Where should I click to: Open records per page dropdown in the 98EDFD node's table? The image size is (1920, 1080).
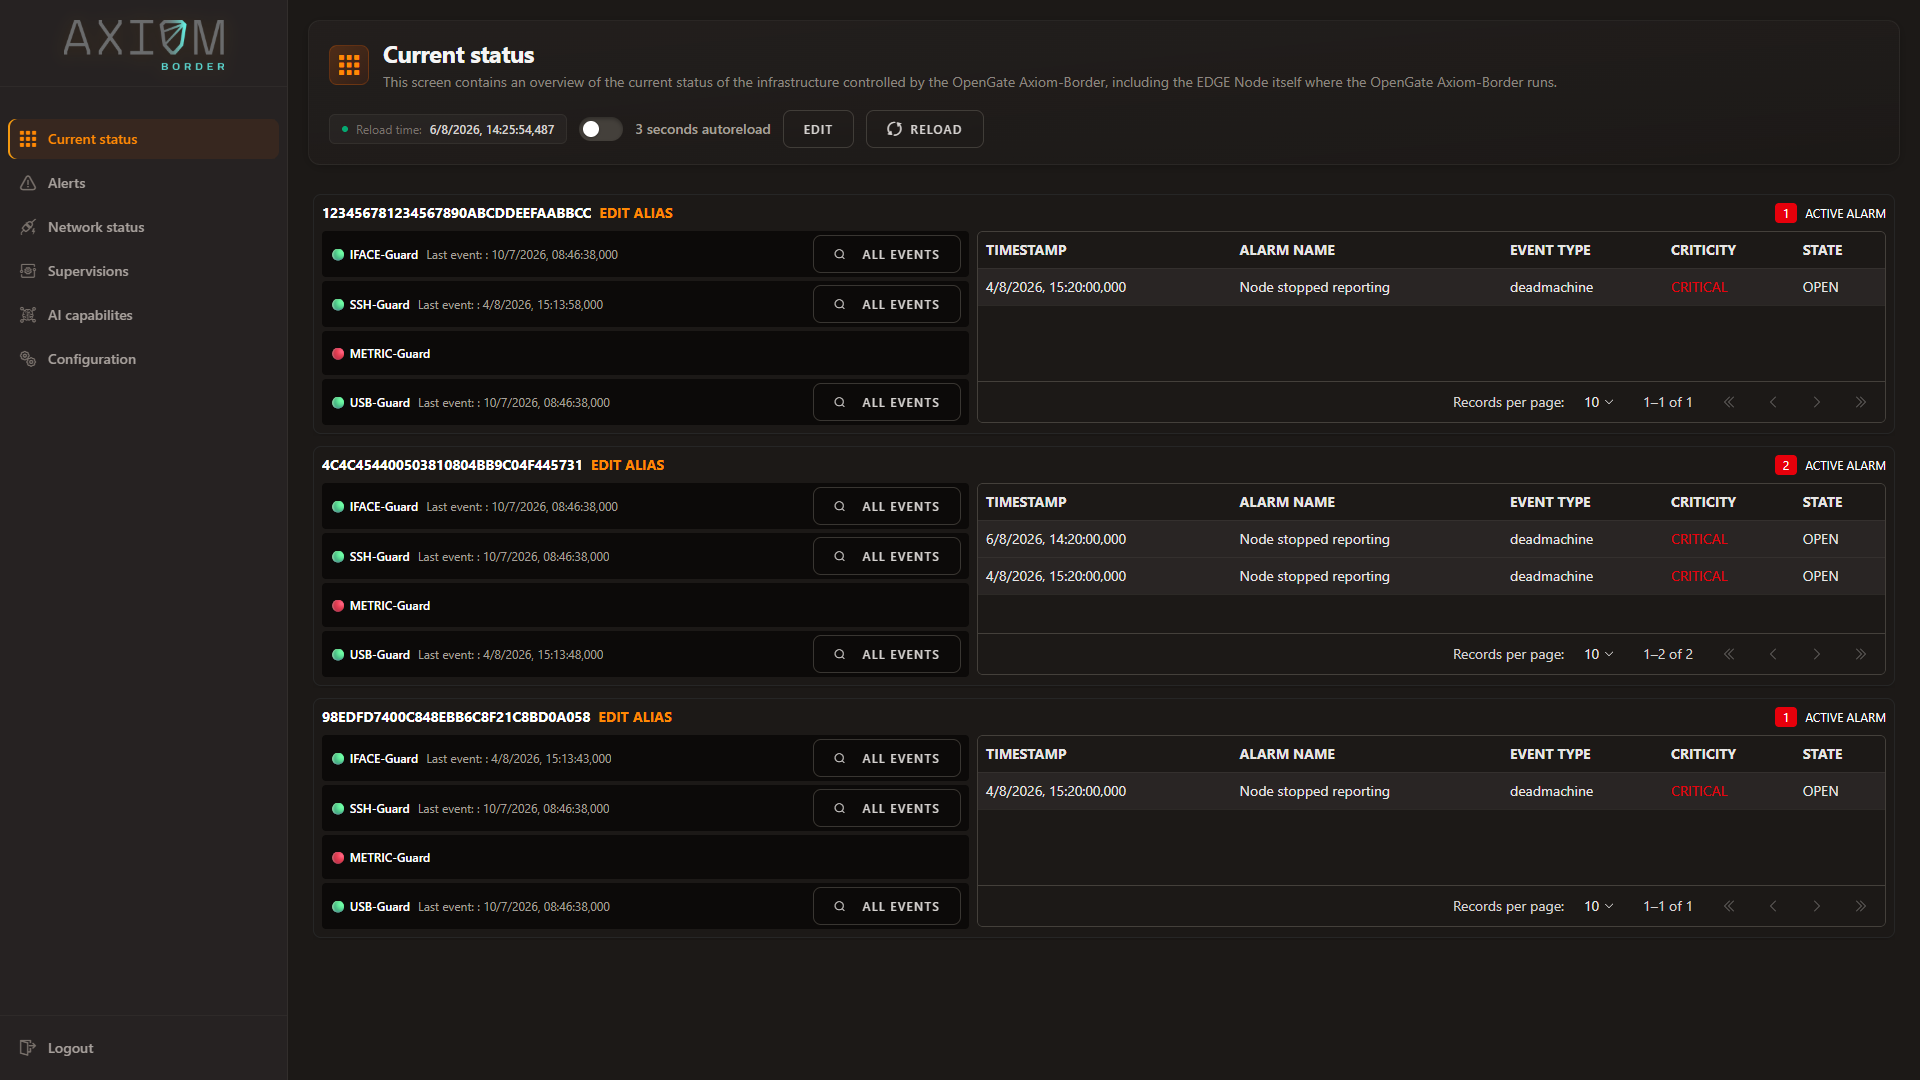point(1598,906)
